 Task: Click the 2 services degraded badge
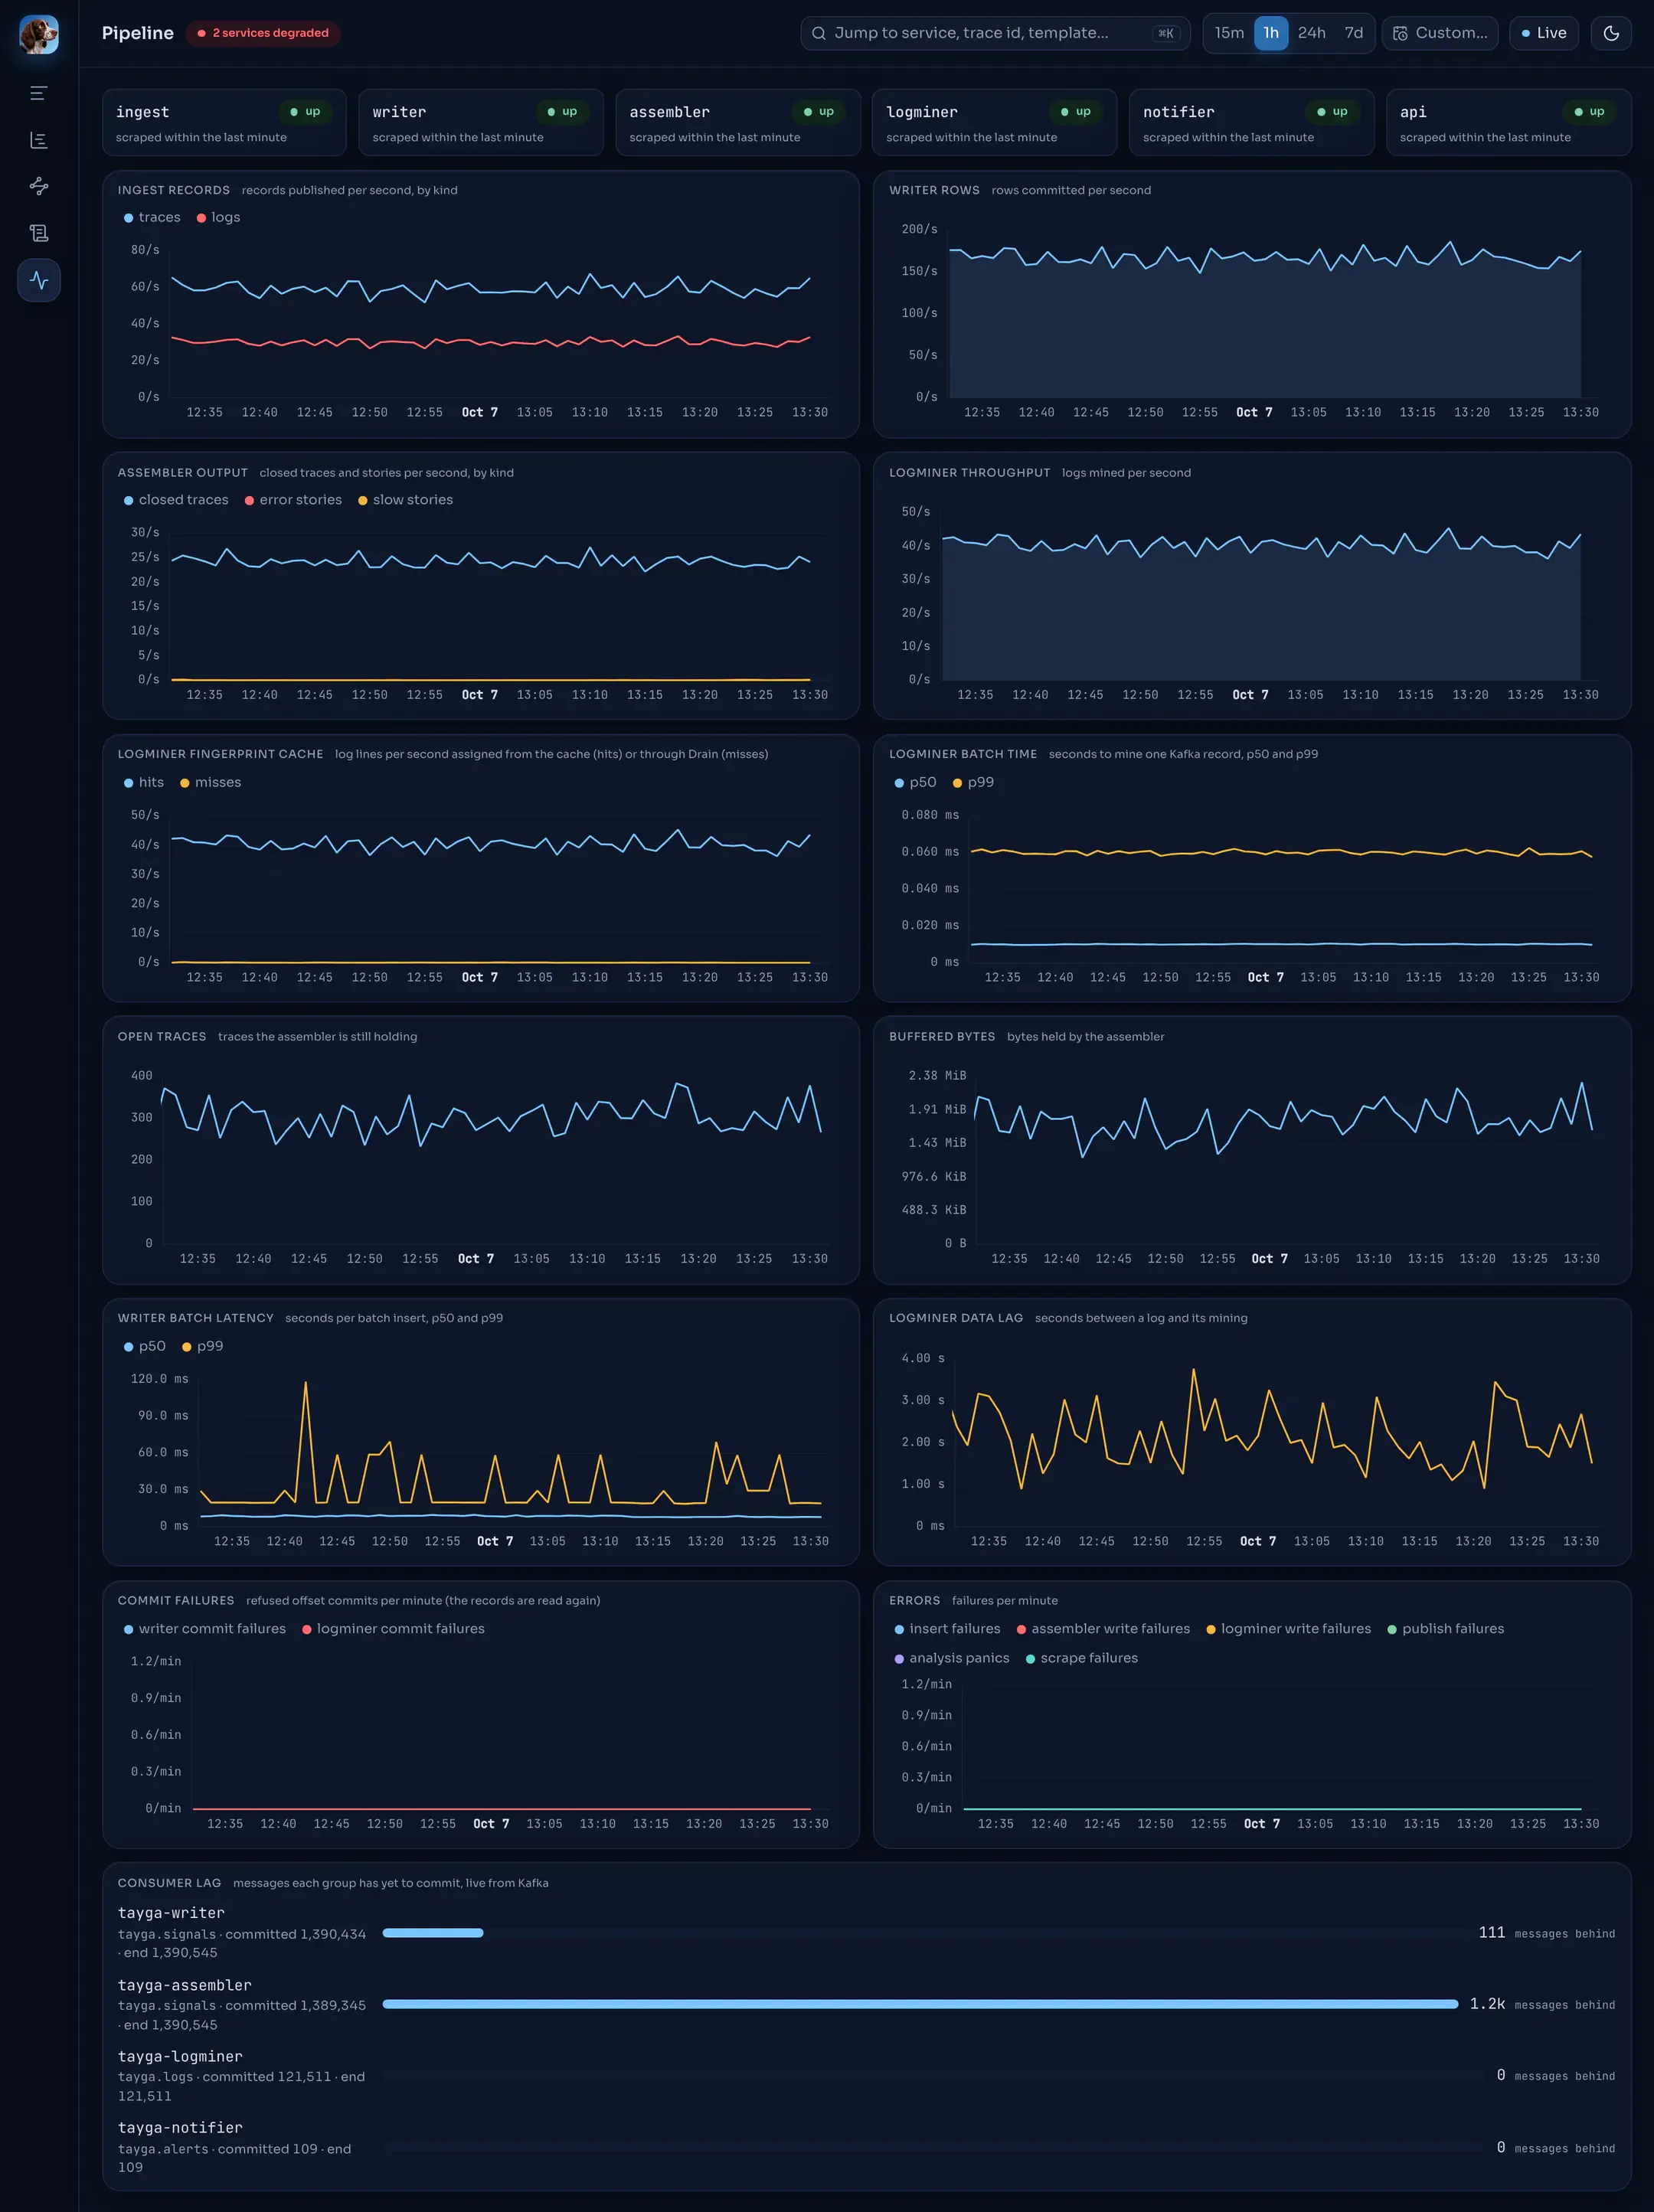tap(263, 33)
